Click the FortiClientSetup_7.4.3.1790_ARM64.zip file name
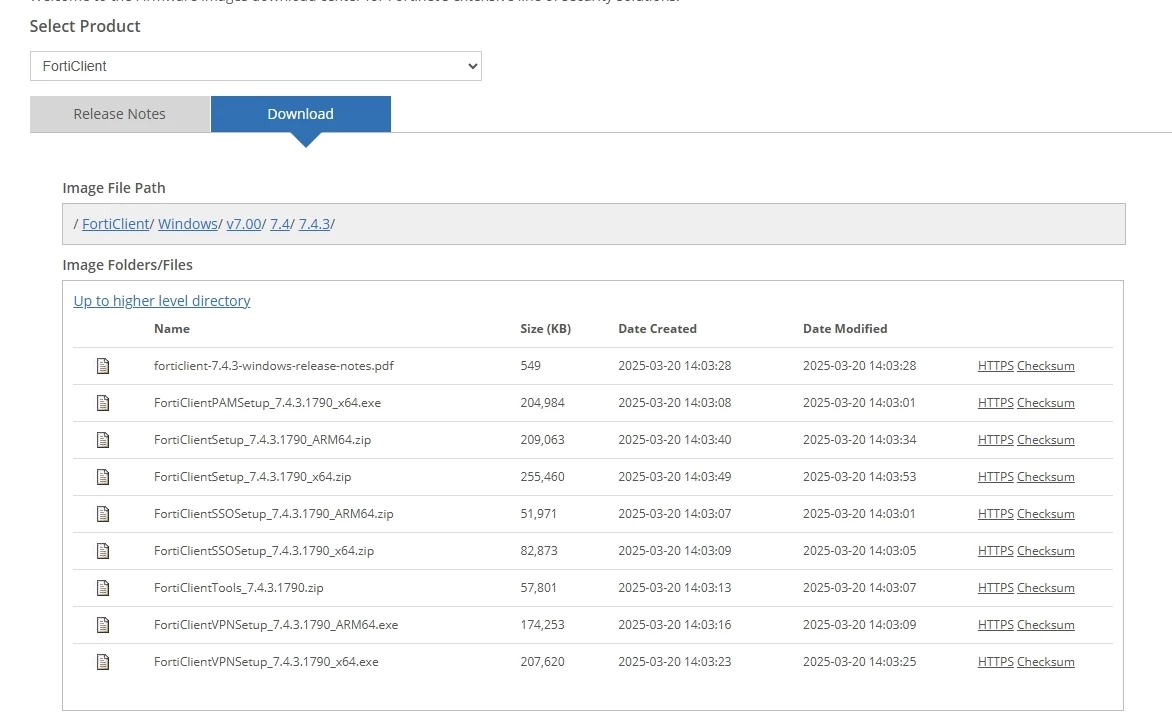This screenshot has width=1172, height=727. coord(262,439)
